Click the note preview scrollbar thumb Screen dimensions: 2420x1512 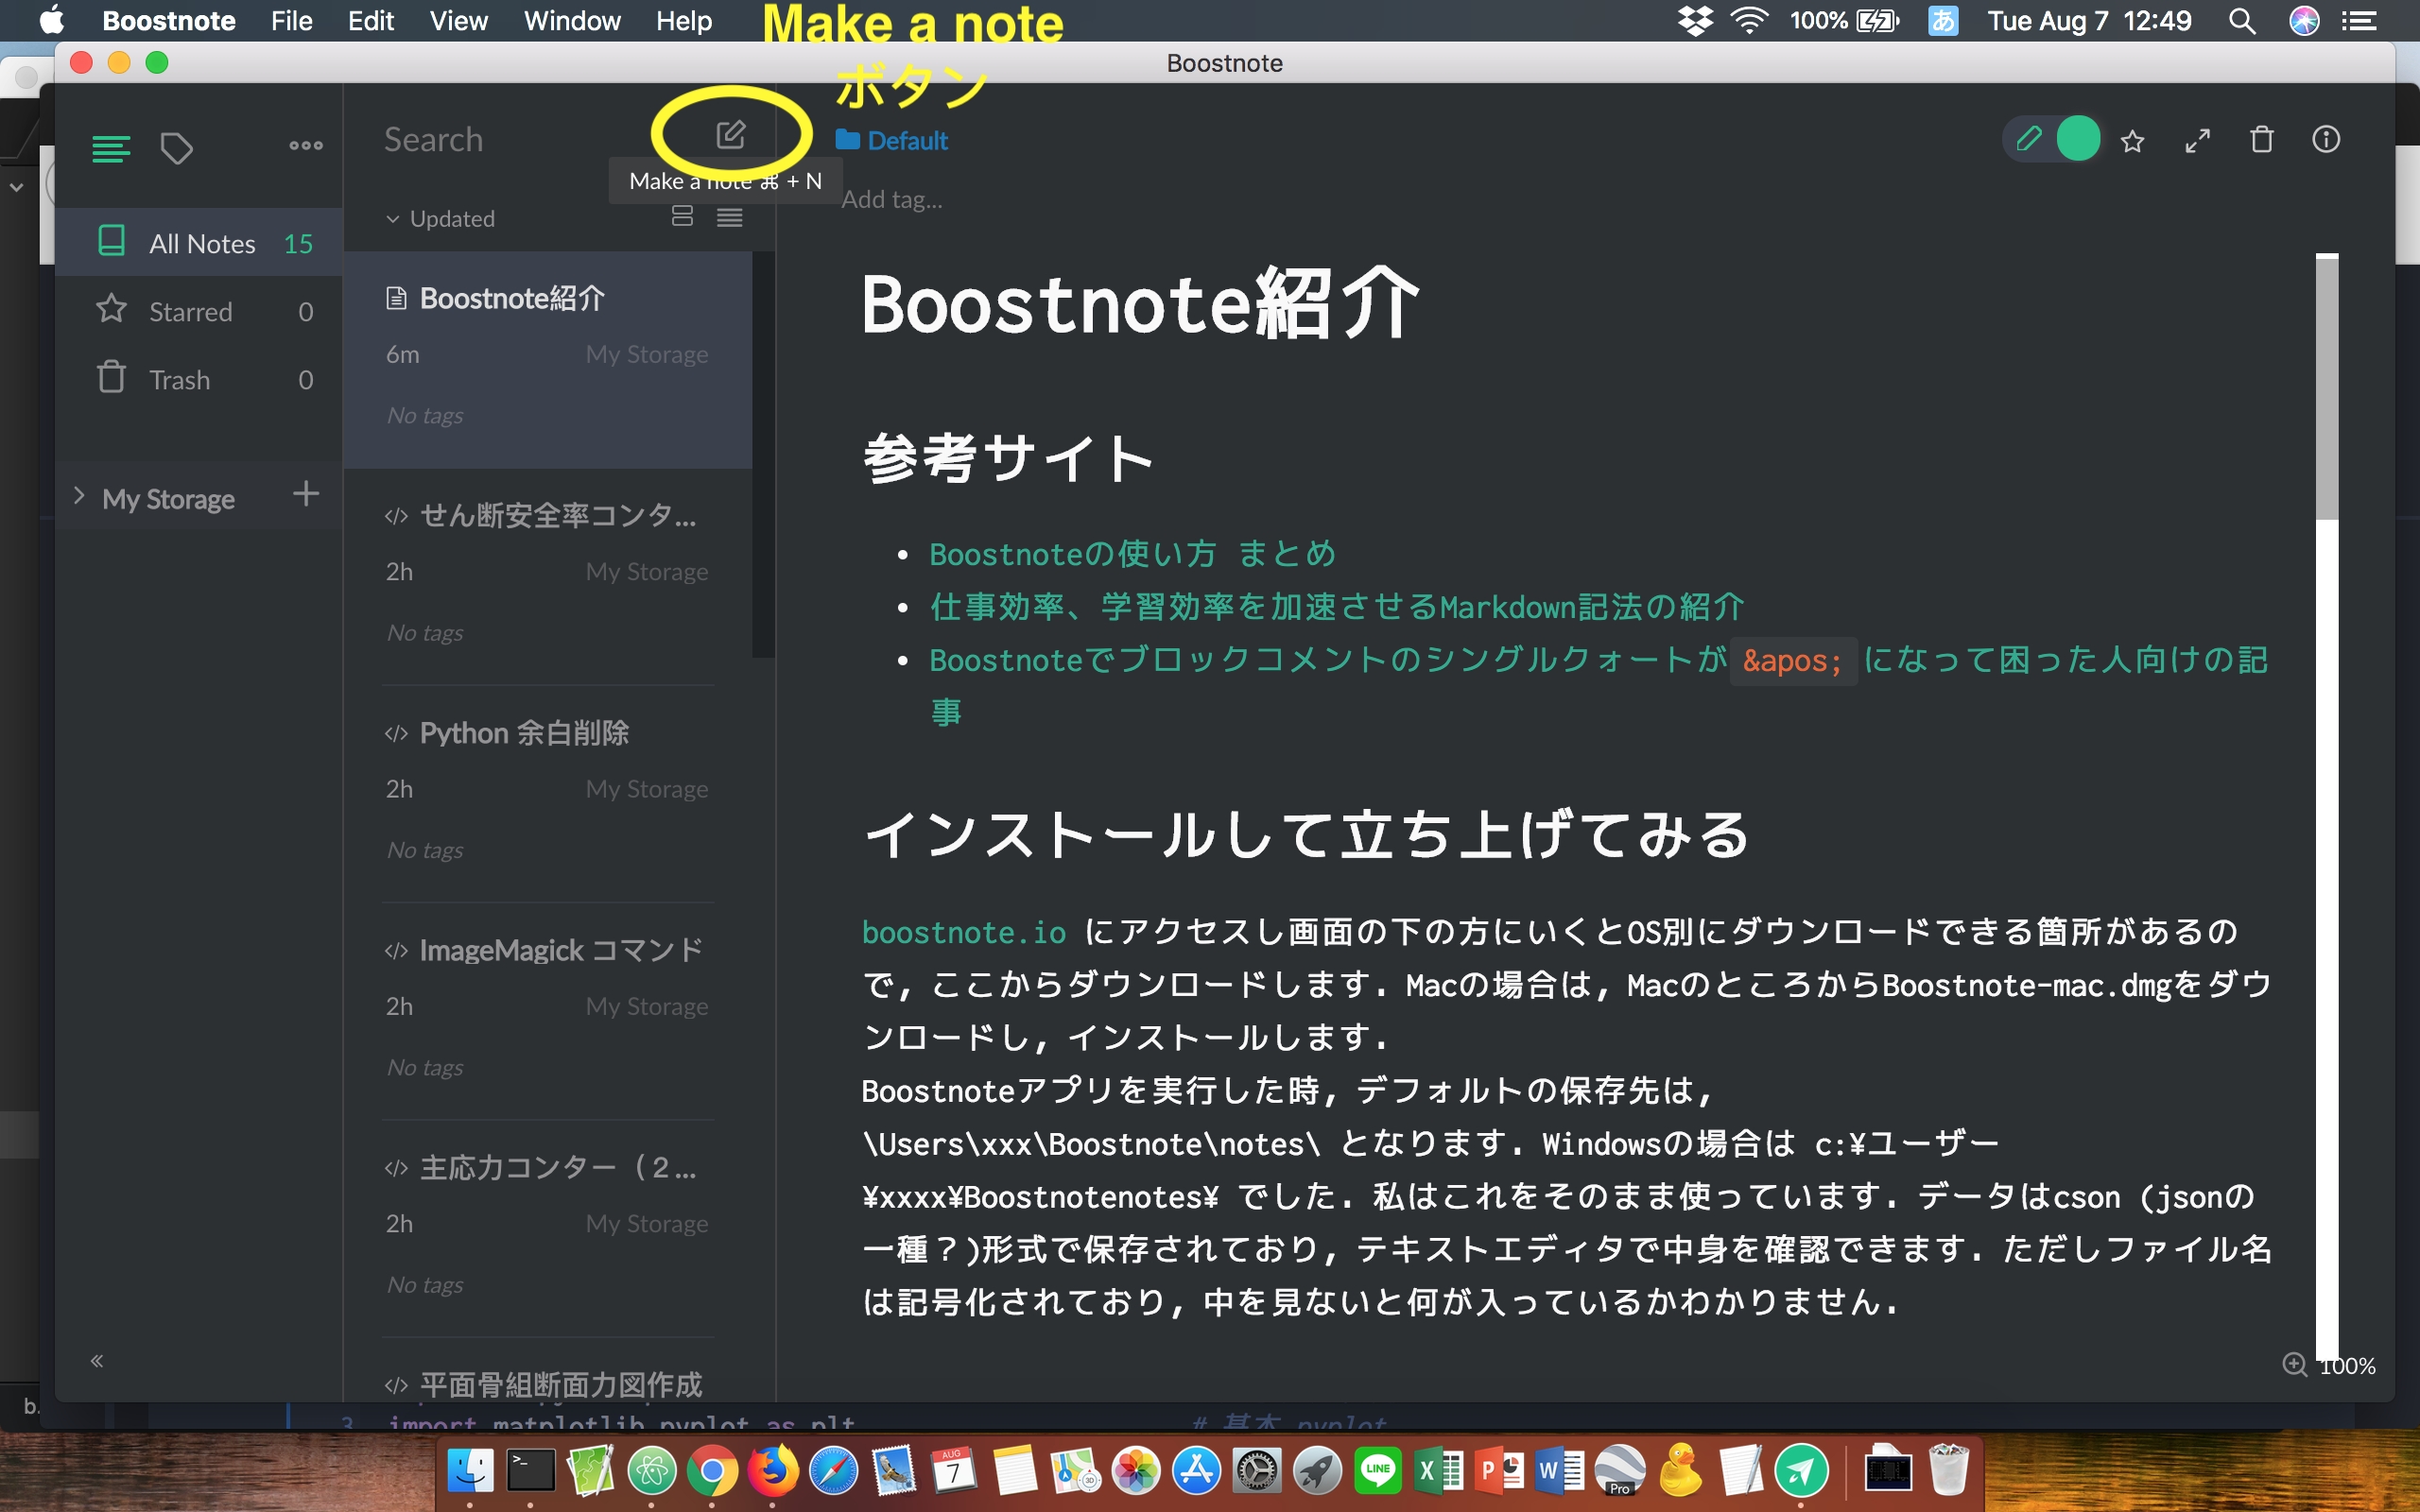pyautogui.click(x=2327, y=388)
